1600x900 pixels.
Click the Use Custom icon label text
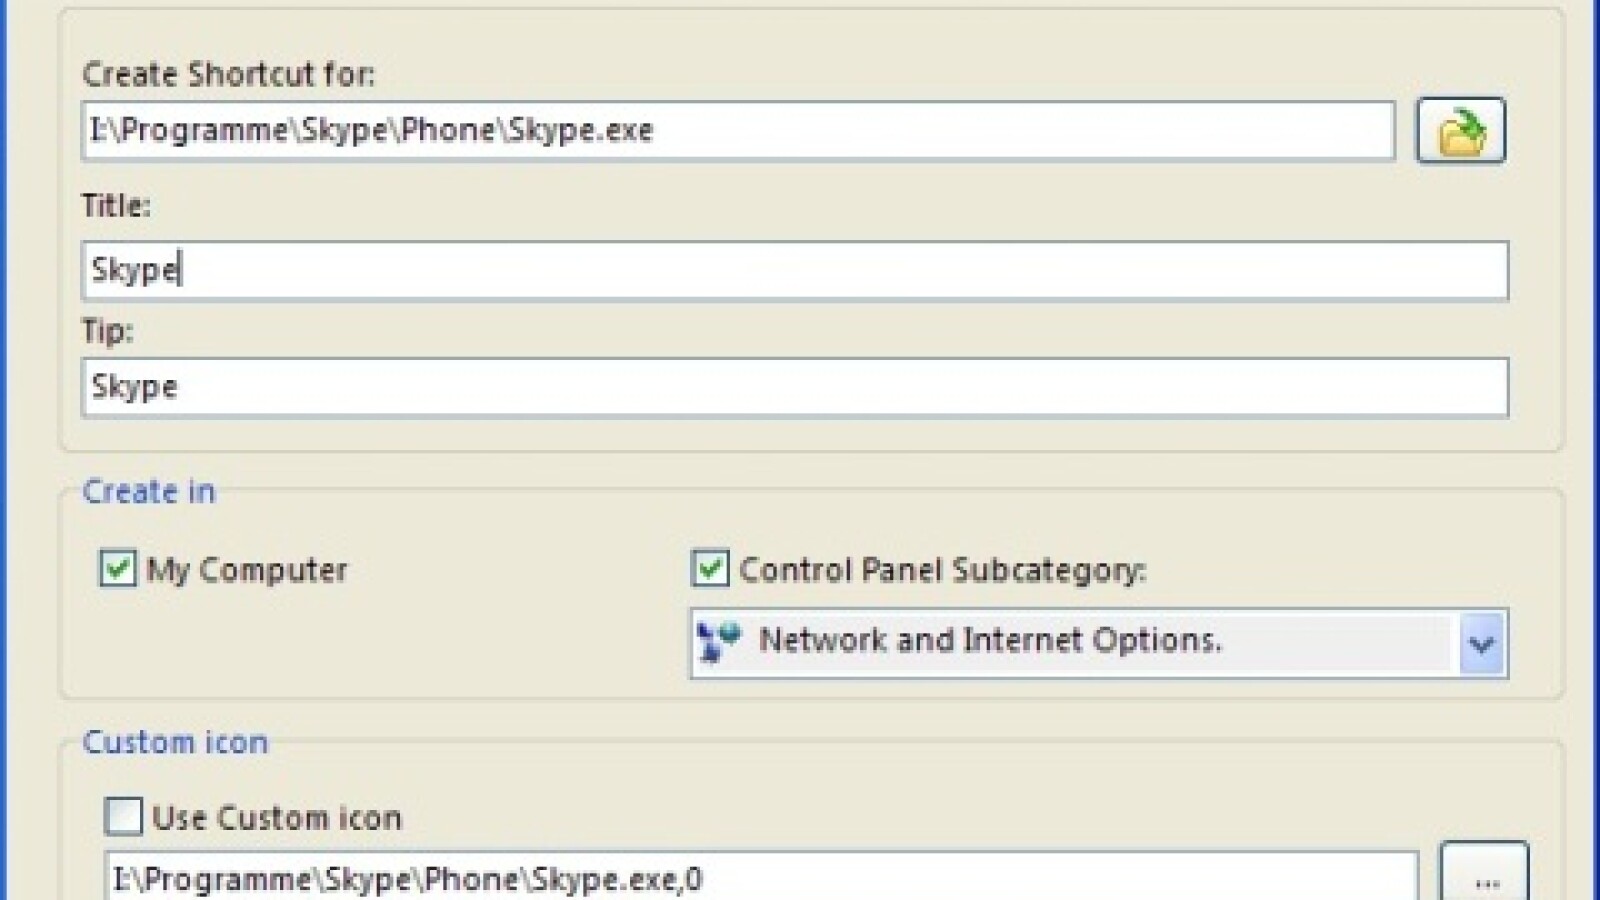click(277, 818)
